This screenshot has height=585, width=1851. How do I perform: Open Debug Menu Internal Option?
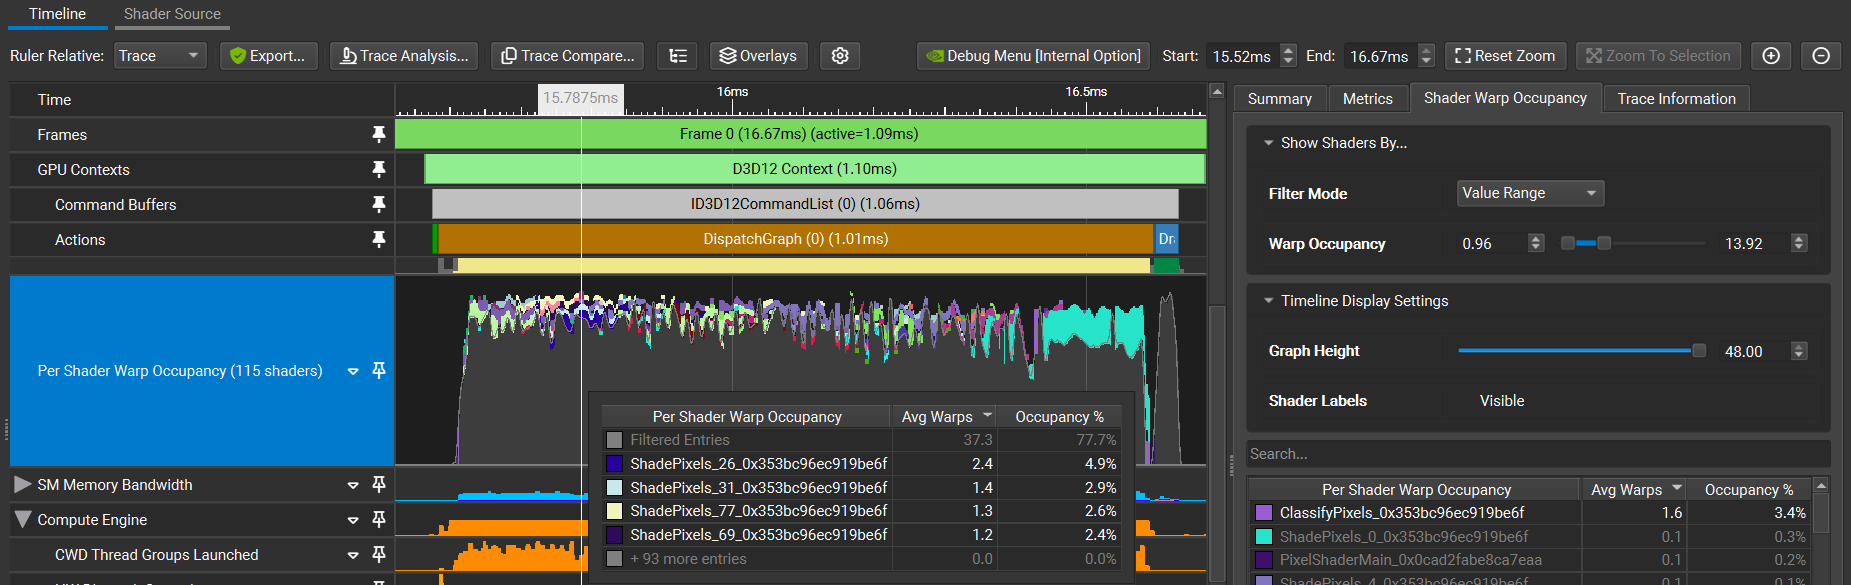click(1033, 56)
